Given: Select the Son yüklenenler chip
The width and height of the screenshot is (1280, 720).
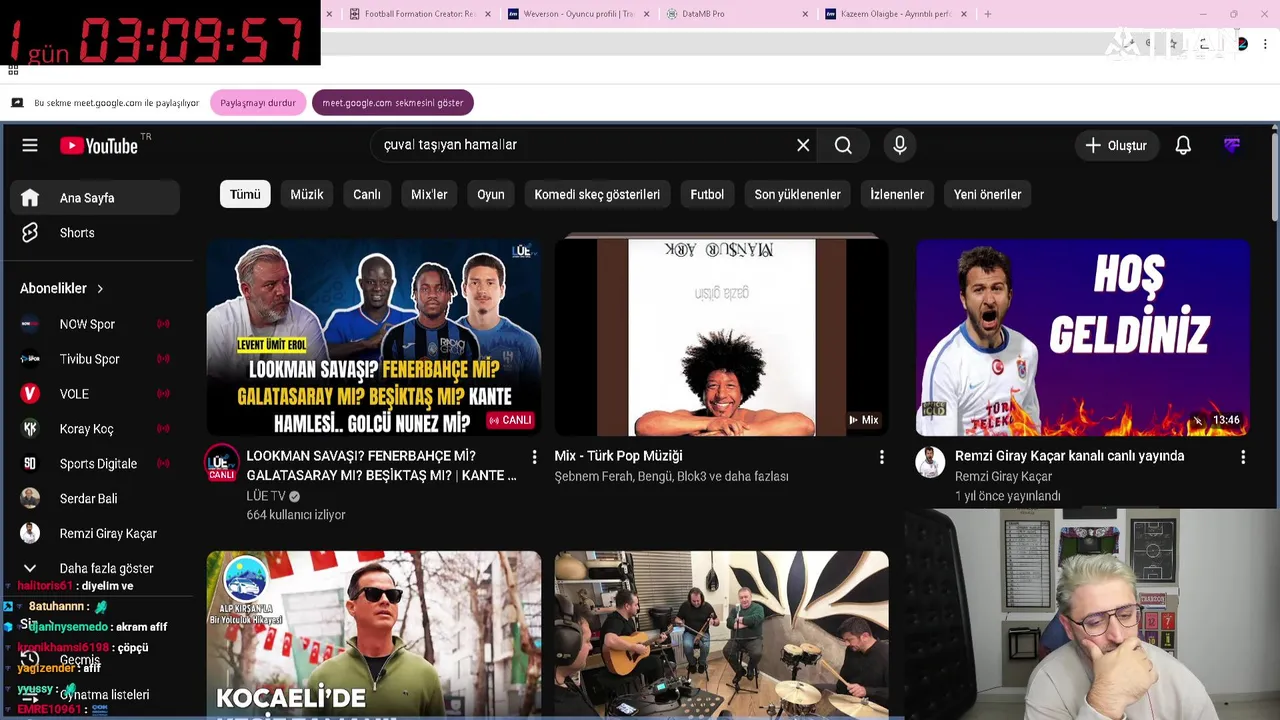Looking at the screenshot, I should (x=797, y=194).
